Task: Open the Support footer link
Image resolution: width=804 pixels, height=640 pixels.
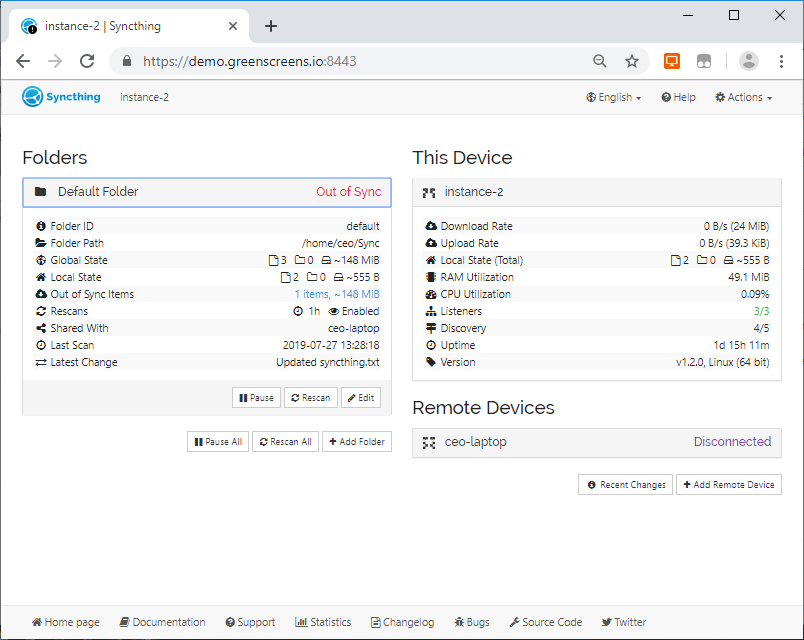Action: coord(250,622)
